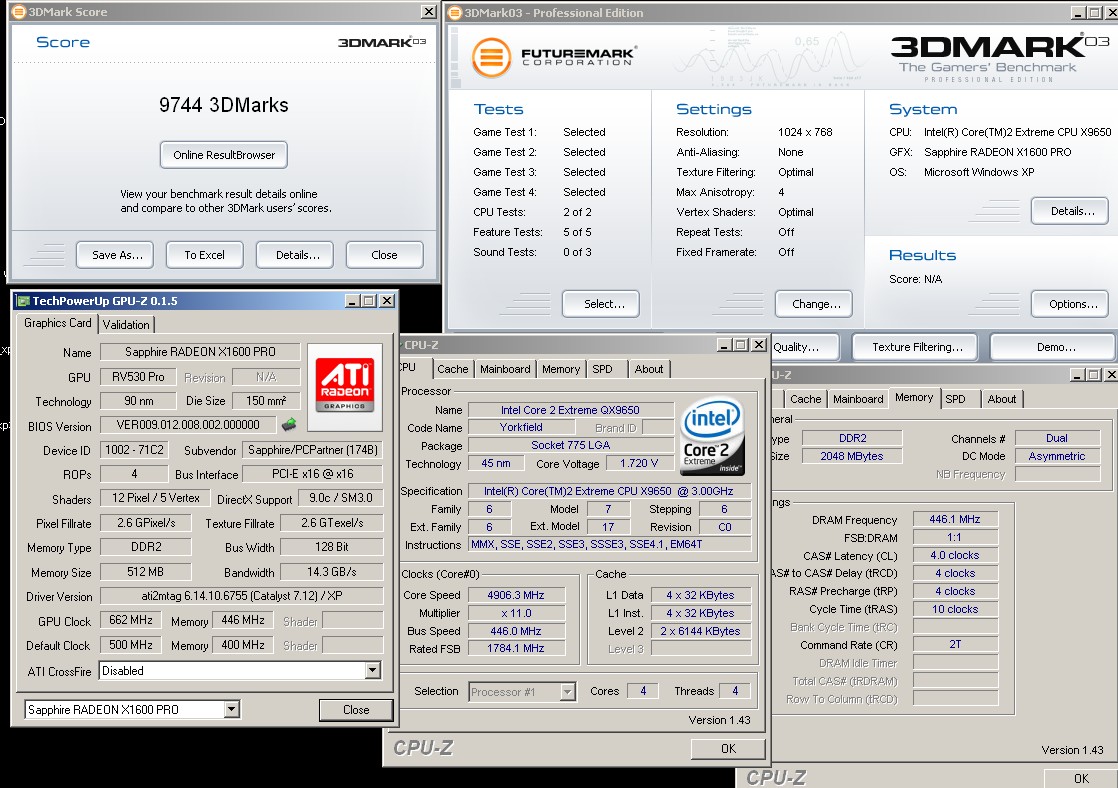Click the Bus Speed 446.0 MHz value
The width and height of the screenshot is (1118, 788).
(x=516, y=631)
